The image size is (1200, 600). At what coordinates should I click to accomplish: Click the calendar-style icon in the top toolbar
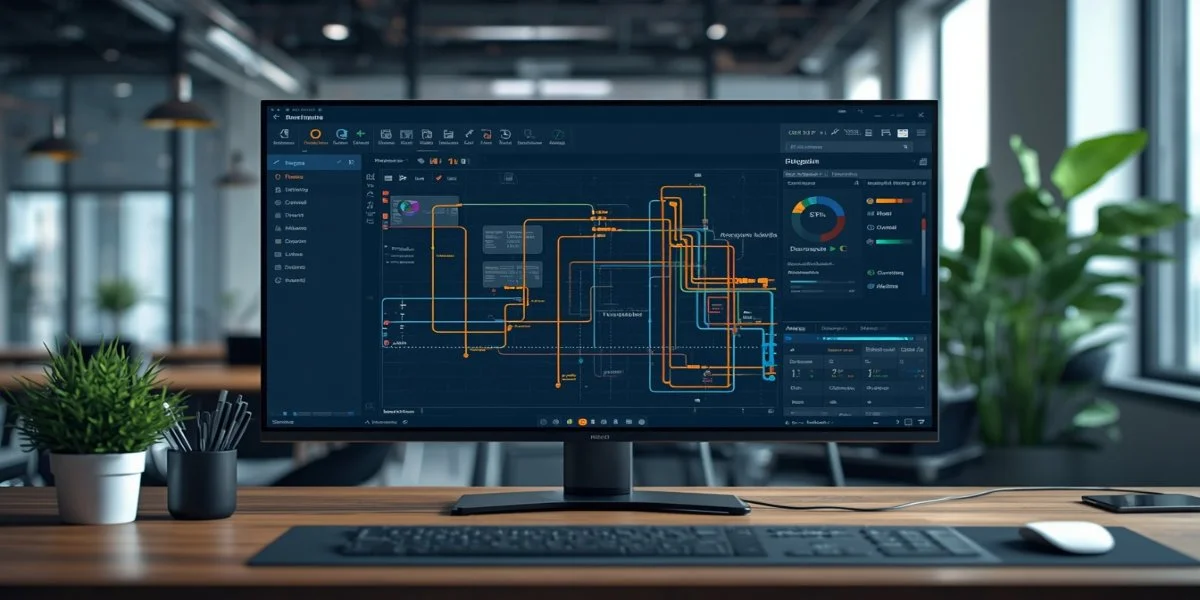click(x=386, y=134)
